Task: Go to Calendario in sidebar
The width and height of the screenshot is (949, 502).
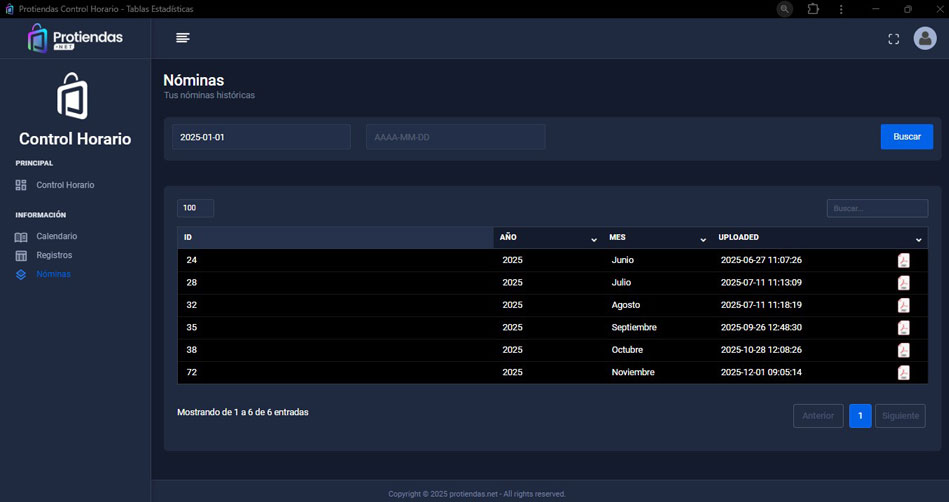Action: pos(56,237)
